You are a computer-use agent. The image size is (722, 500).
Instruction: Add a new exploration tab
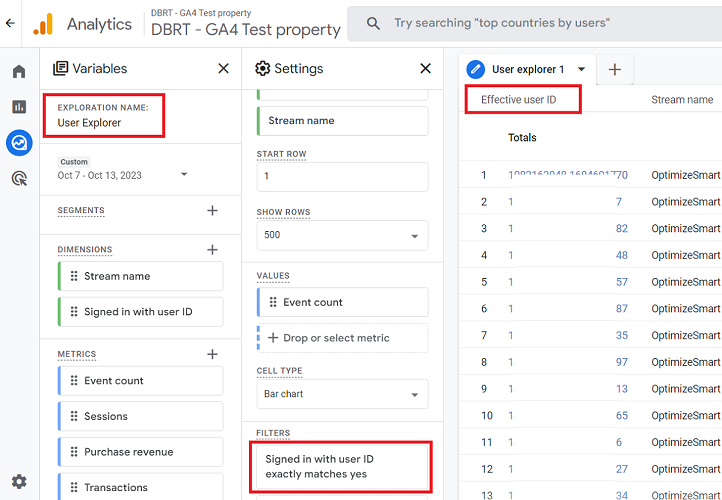(615, 69)
